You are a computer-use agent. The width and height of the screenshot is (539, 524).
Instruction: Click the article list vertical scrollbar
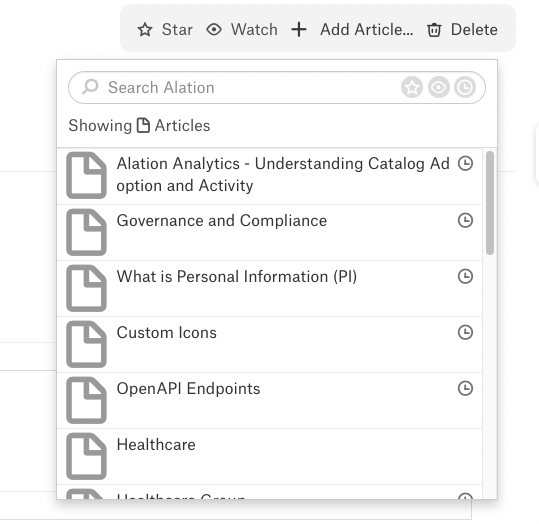(490, 203)
